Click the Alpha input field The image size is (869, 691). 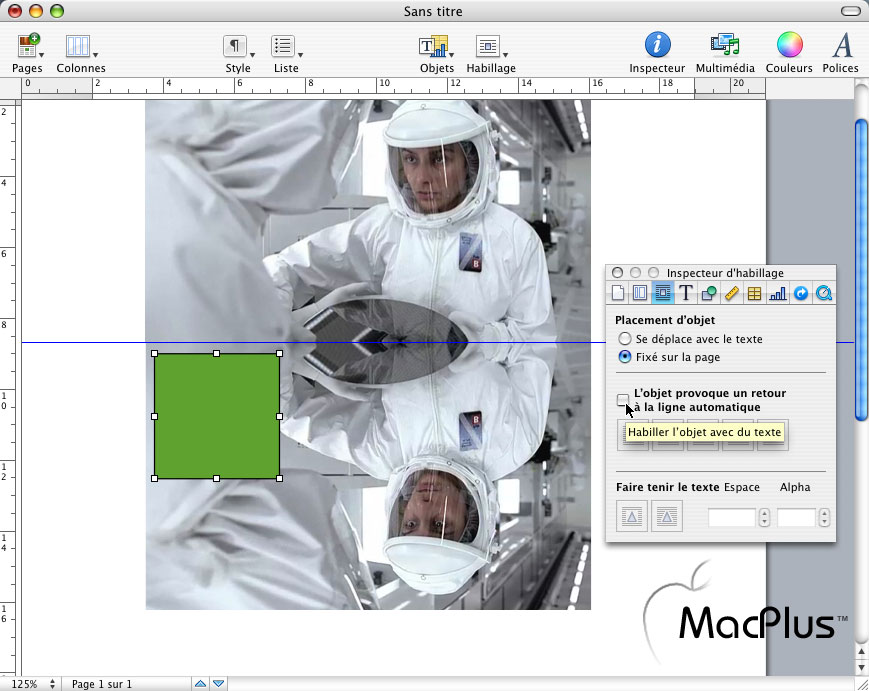click(x=796, y=518)
